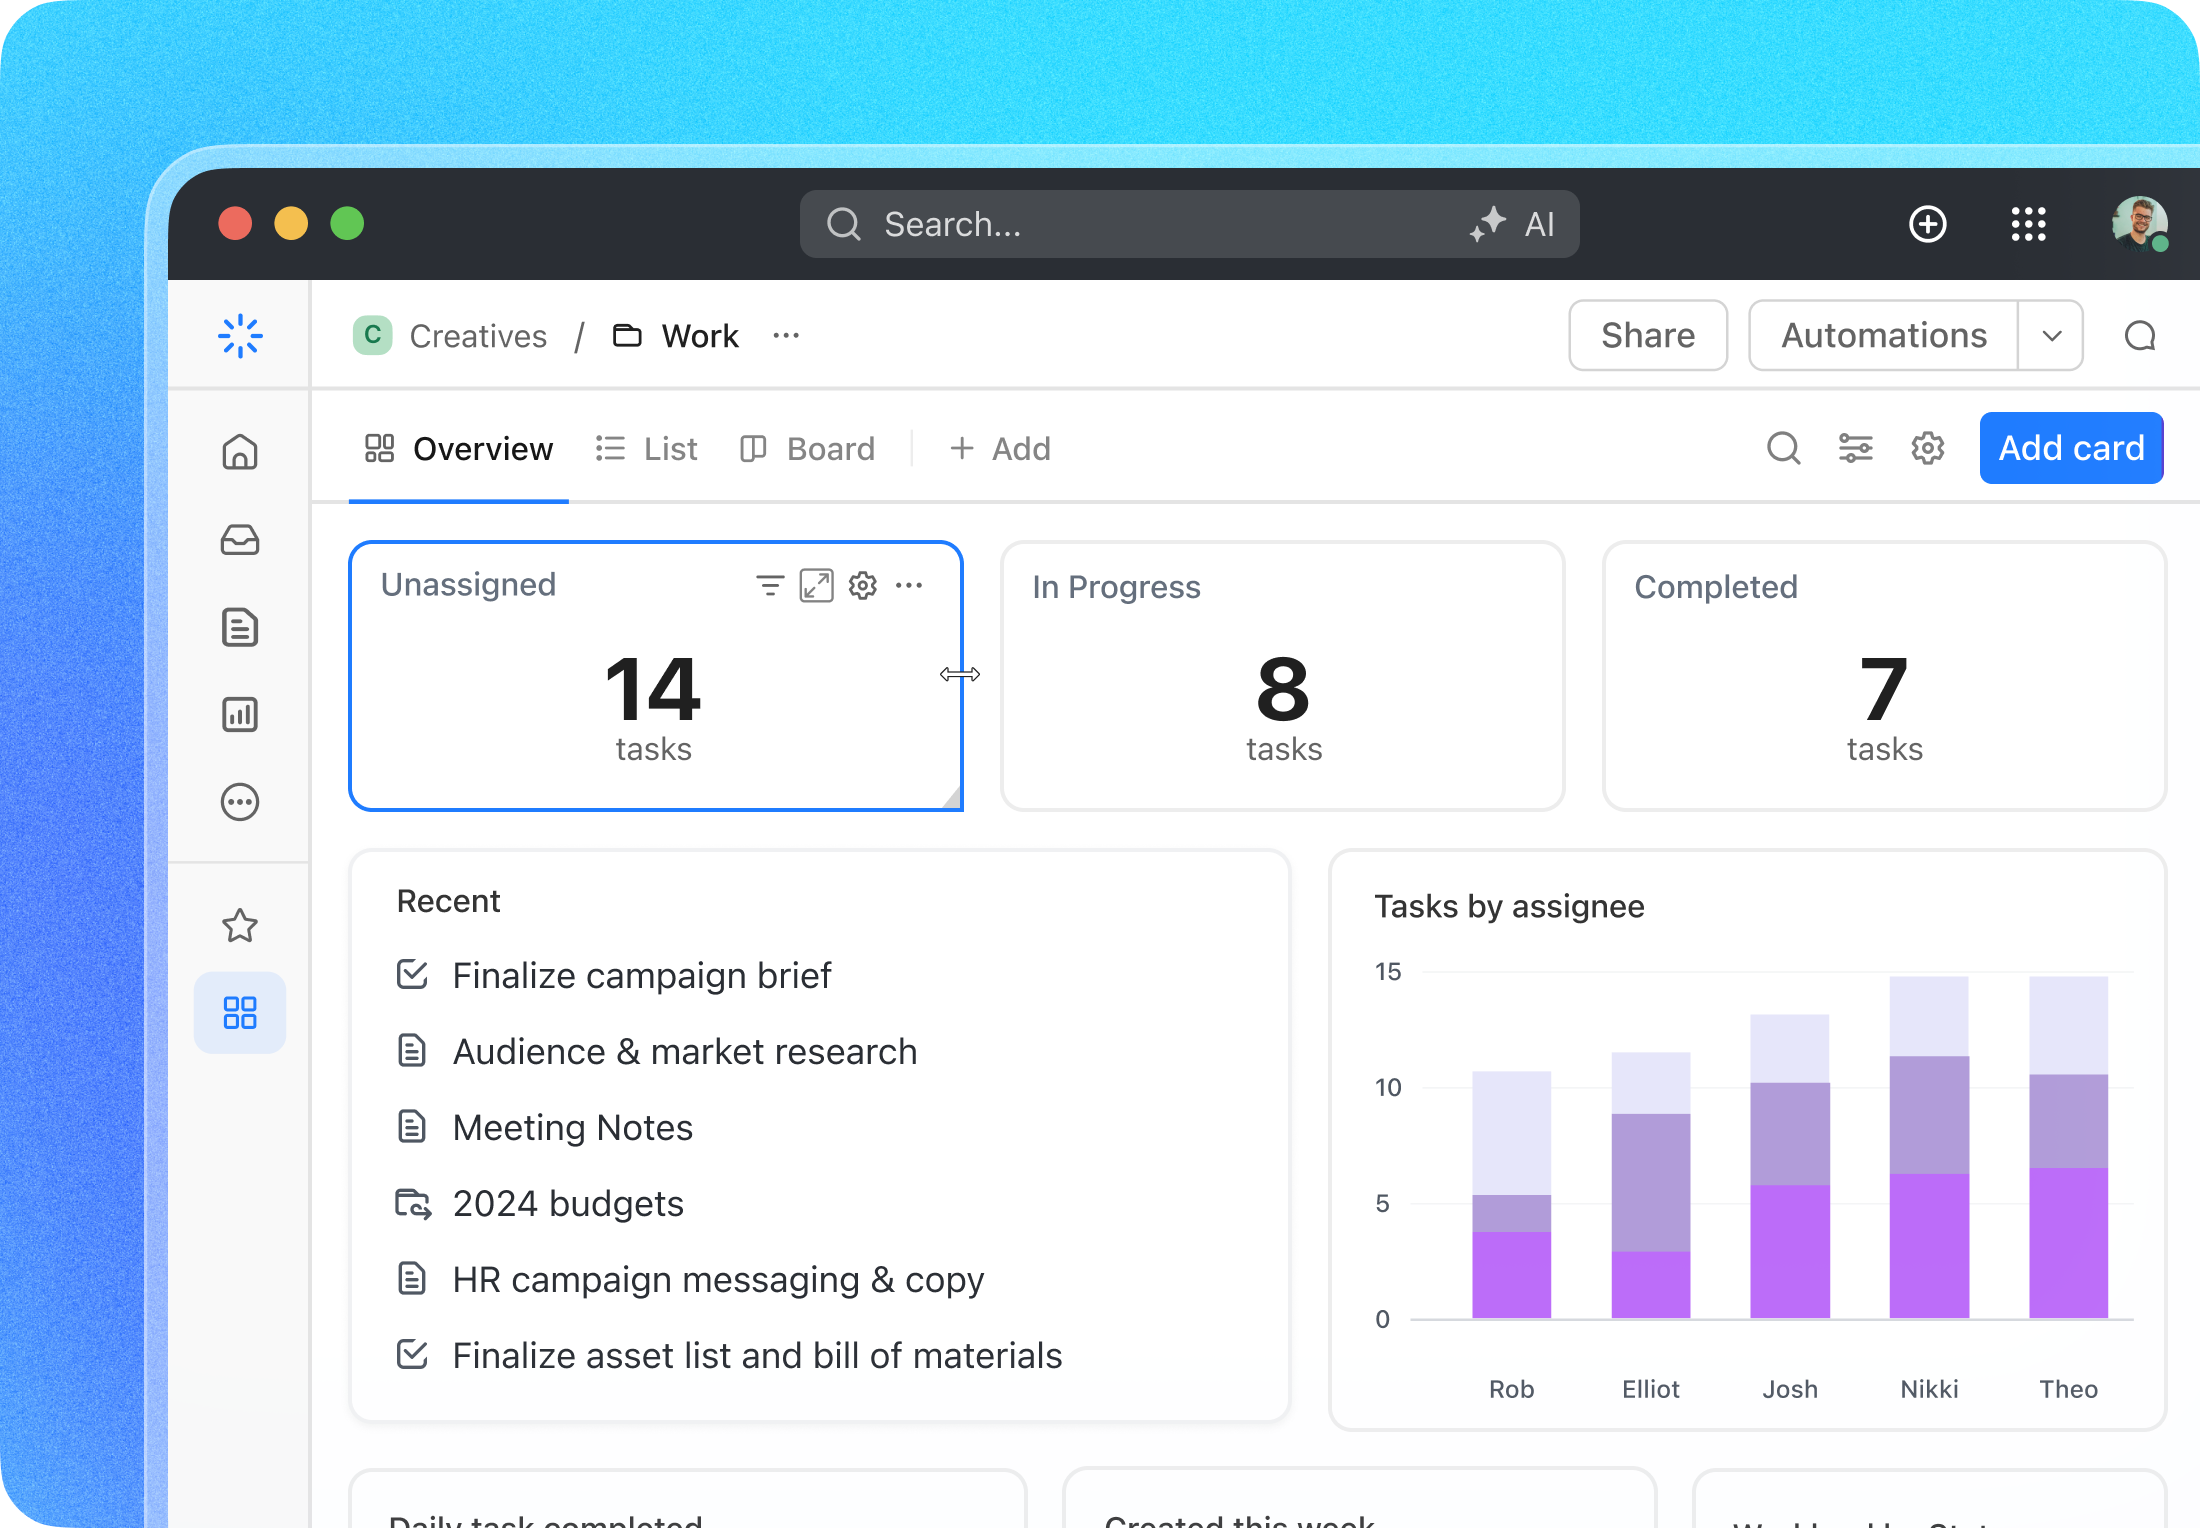Toggle the filter/sort icon on Unassigned card

click(769, 585)
